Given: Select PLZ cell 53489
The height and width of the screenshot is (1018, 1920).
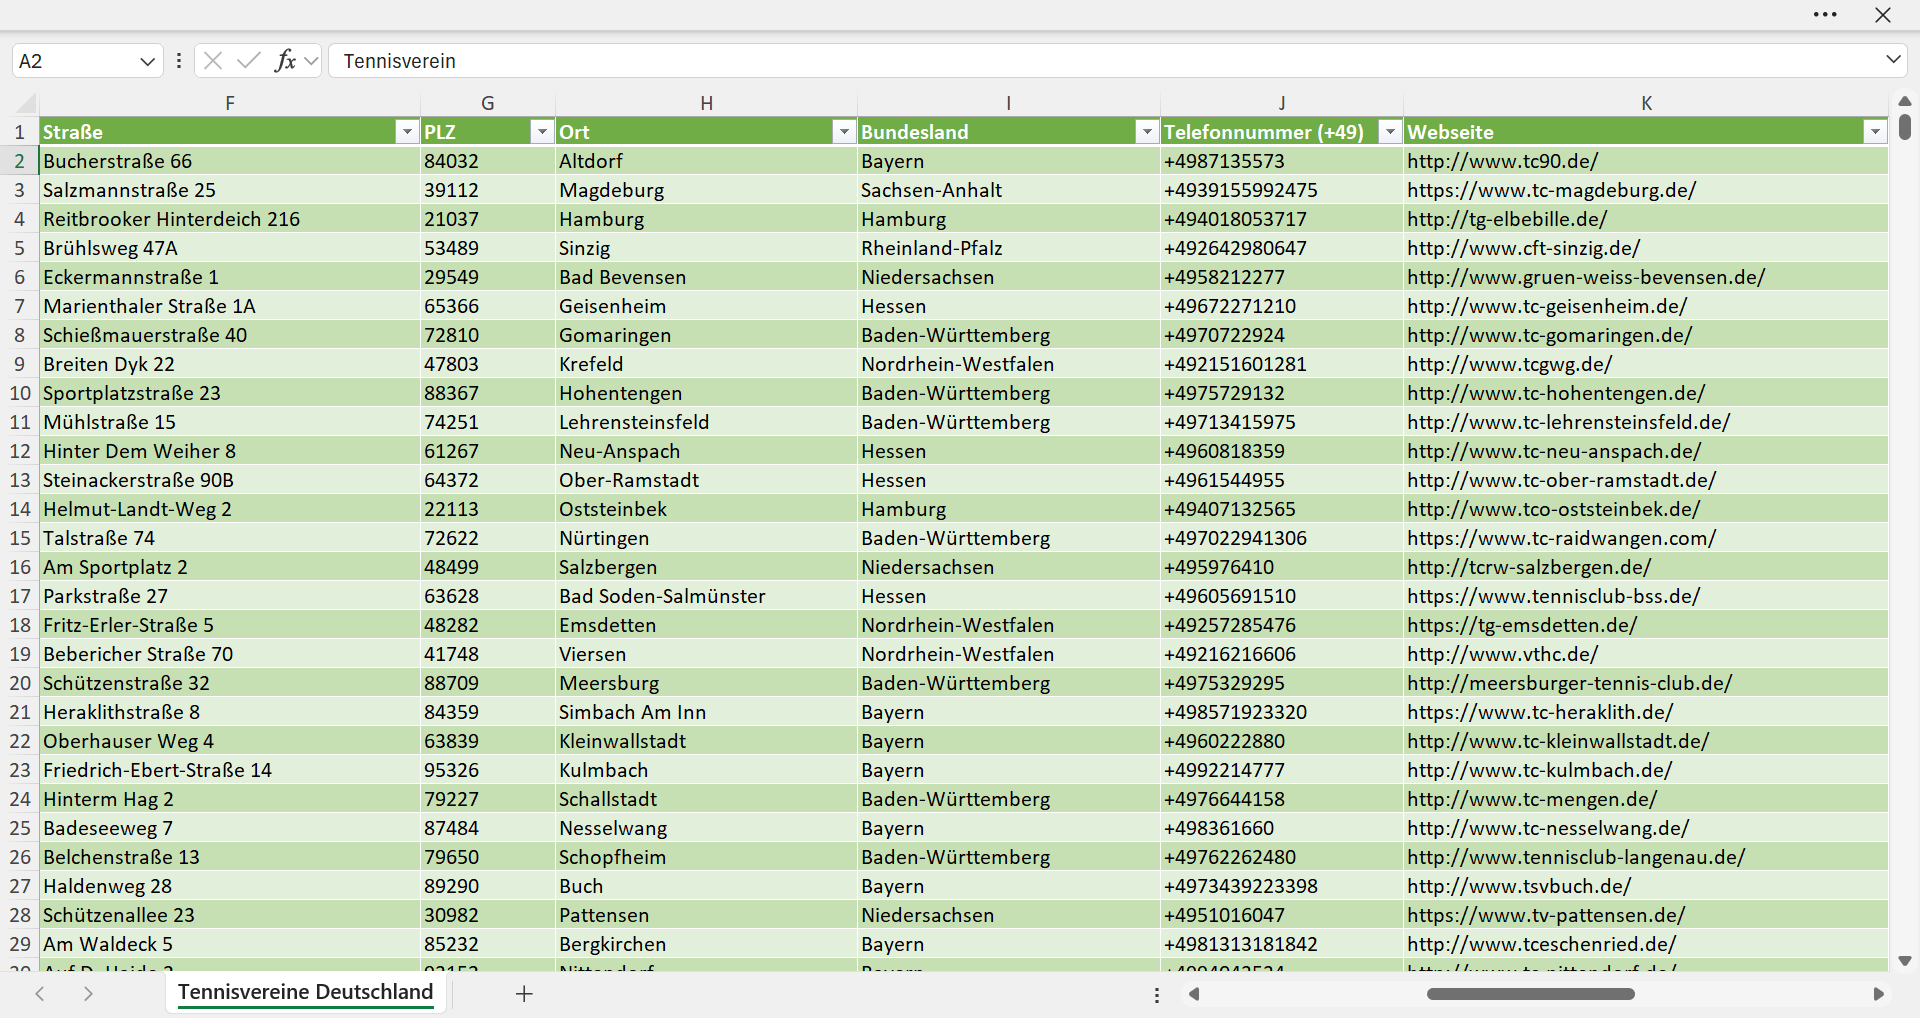Looking at the screenshot, I should (x=488, y=248).
